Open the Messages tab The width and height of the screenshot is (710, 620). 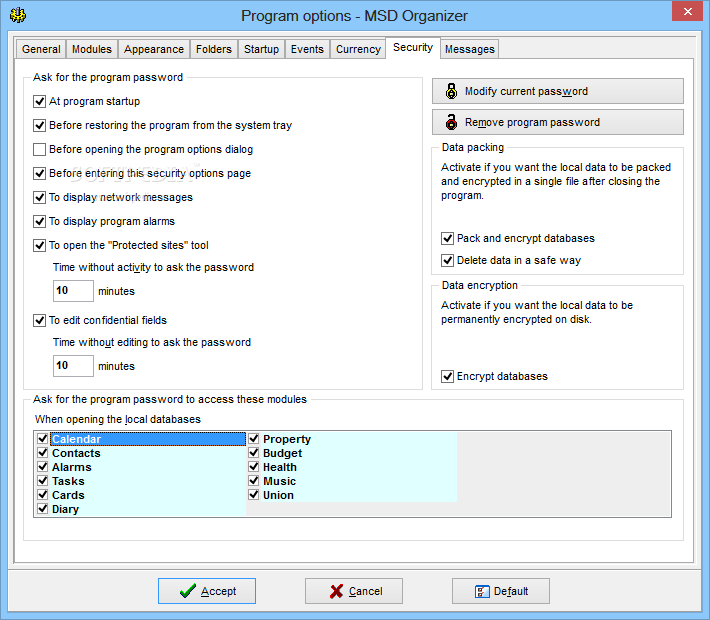(470, 49)
